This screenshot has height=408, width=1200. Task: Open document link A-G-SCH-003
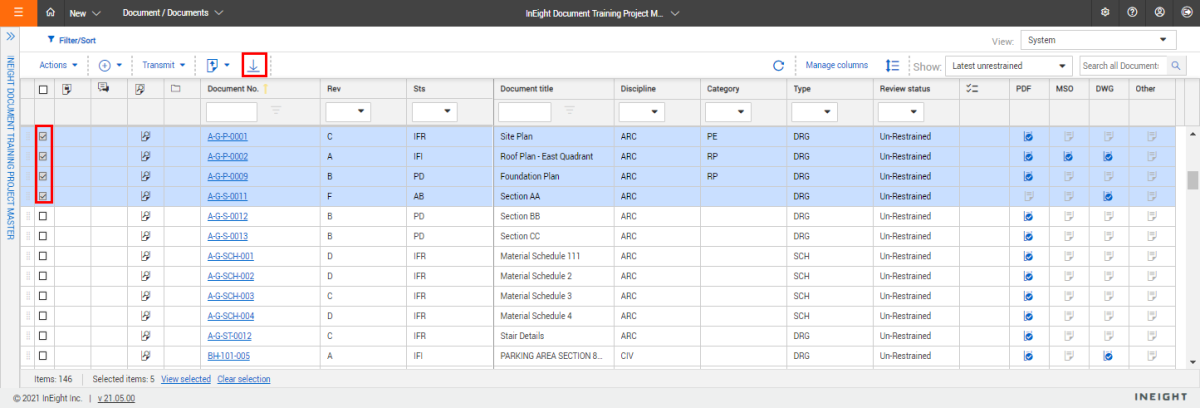tap(230, 296)
